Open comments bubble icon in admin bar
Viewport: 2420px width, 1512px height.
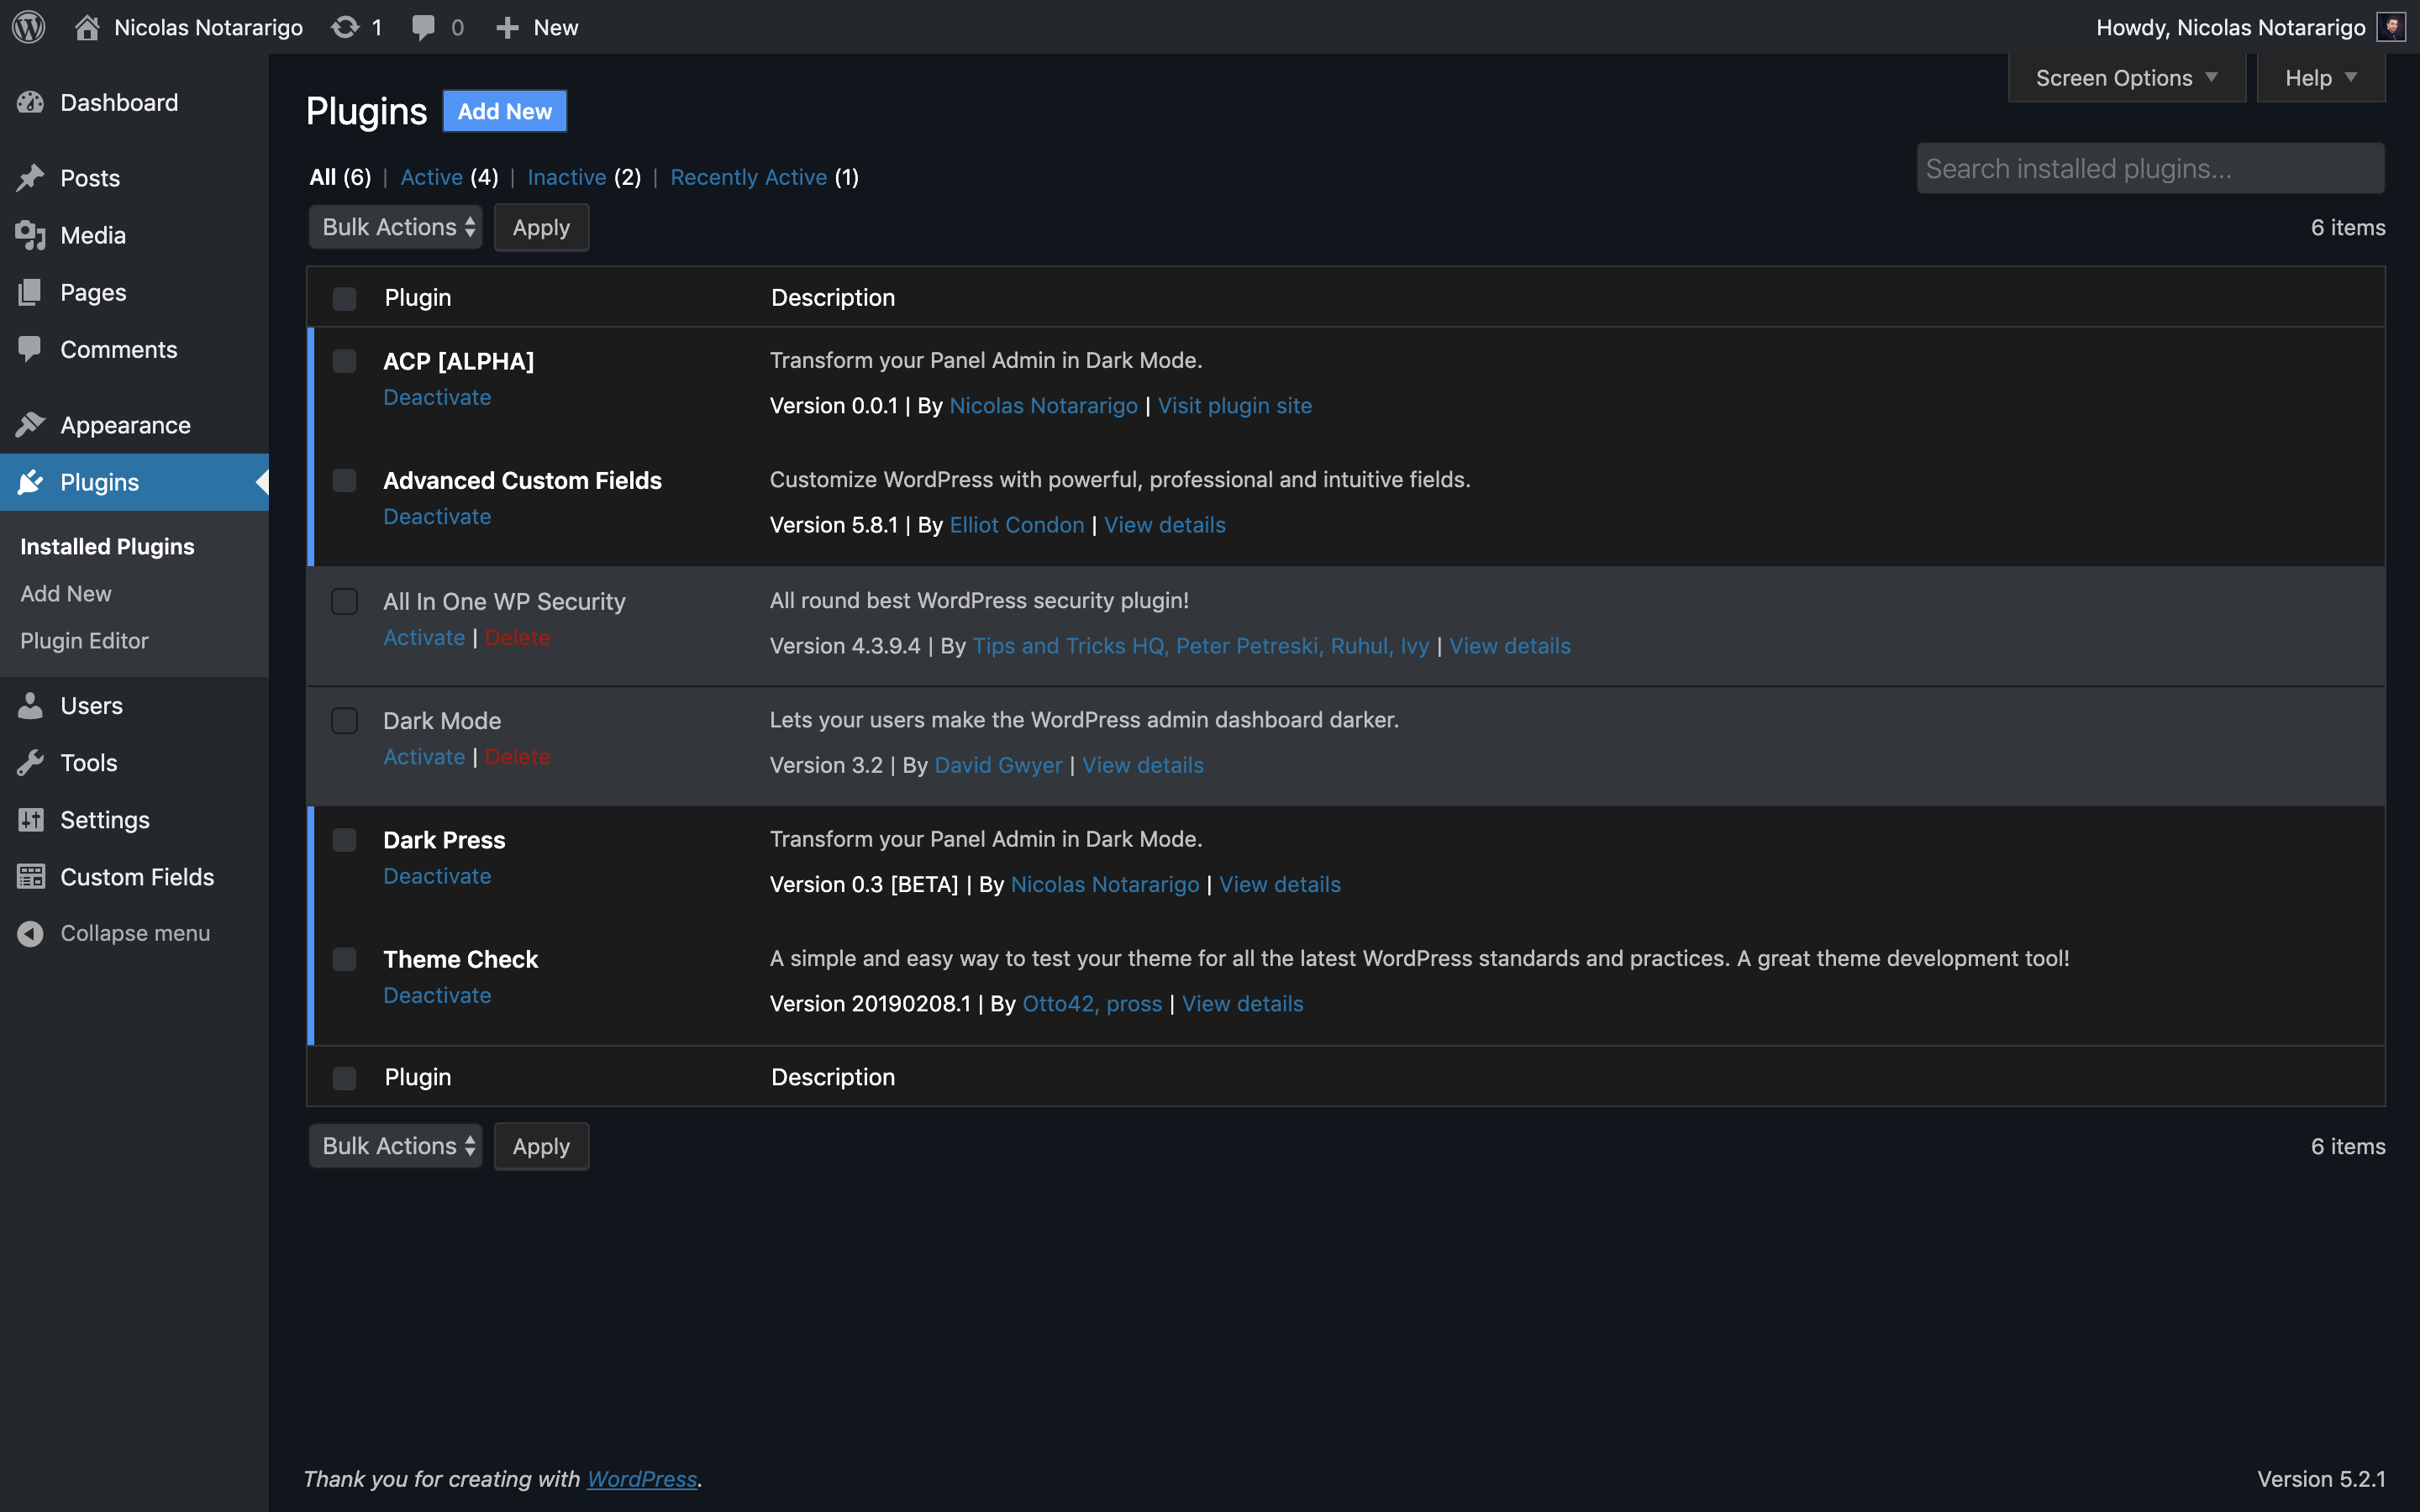[424, 27]
